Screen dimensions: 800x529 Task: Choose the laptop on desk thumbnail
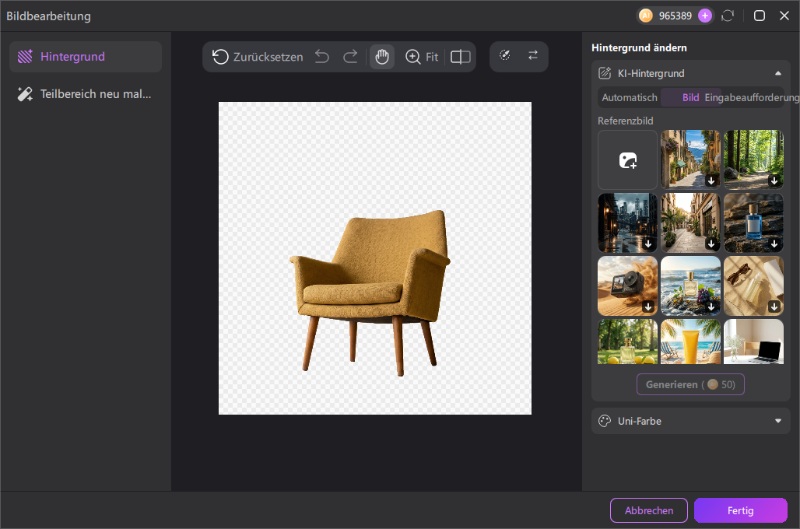754,341
